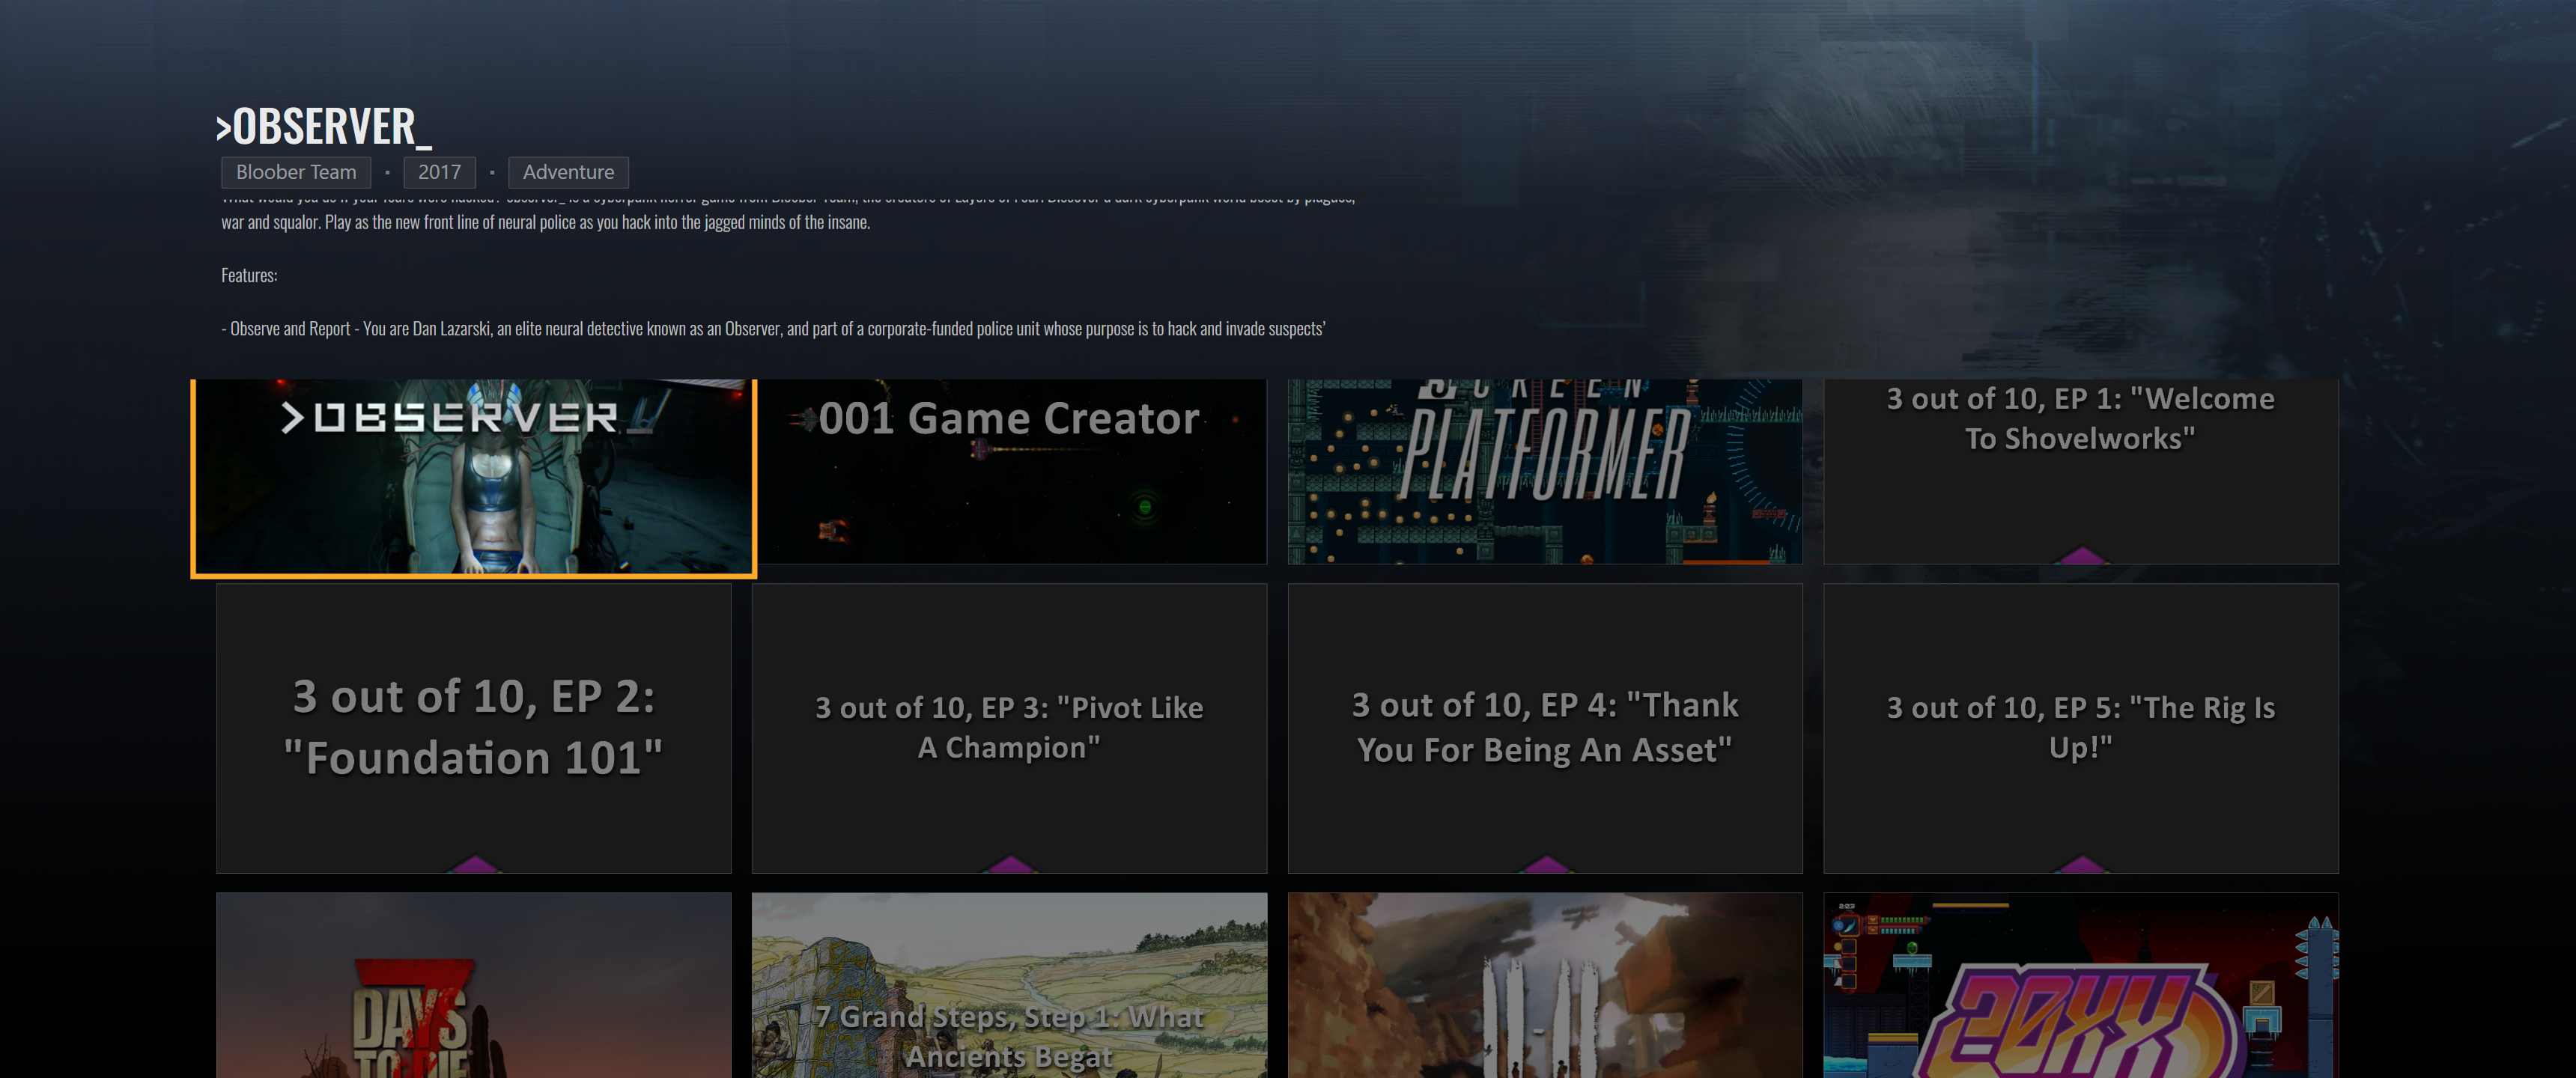The height and width of the screenshot is (1078, 2576).
Task: Click the 'Observe and Report' description line
Action: (773, 328)
